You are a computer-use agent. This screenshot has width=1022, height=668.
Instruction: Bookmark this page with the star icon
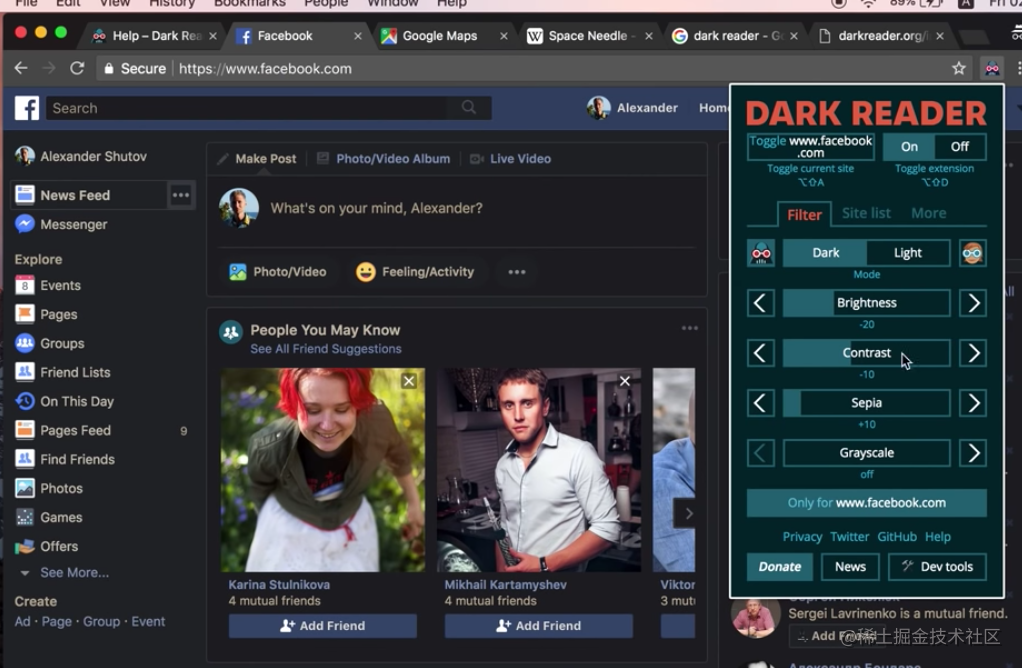click(958, 68)
